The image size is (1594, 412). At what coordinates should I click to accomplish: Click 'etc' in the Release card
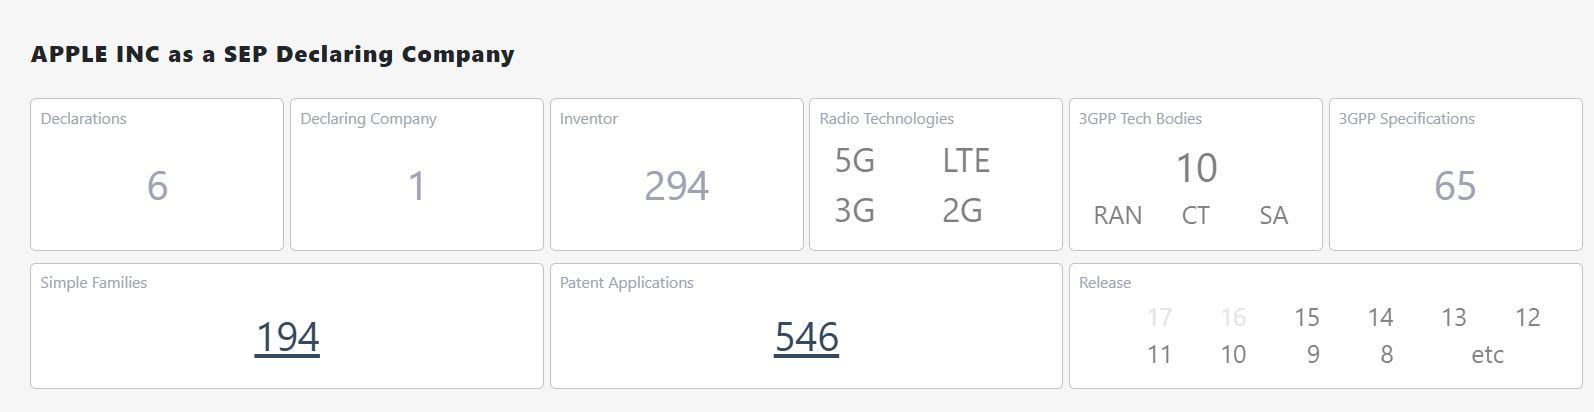1487,355
